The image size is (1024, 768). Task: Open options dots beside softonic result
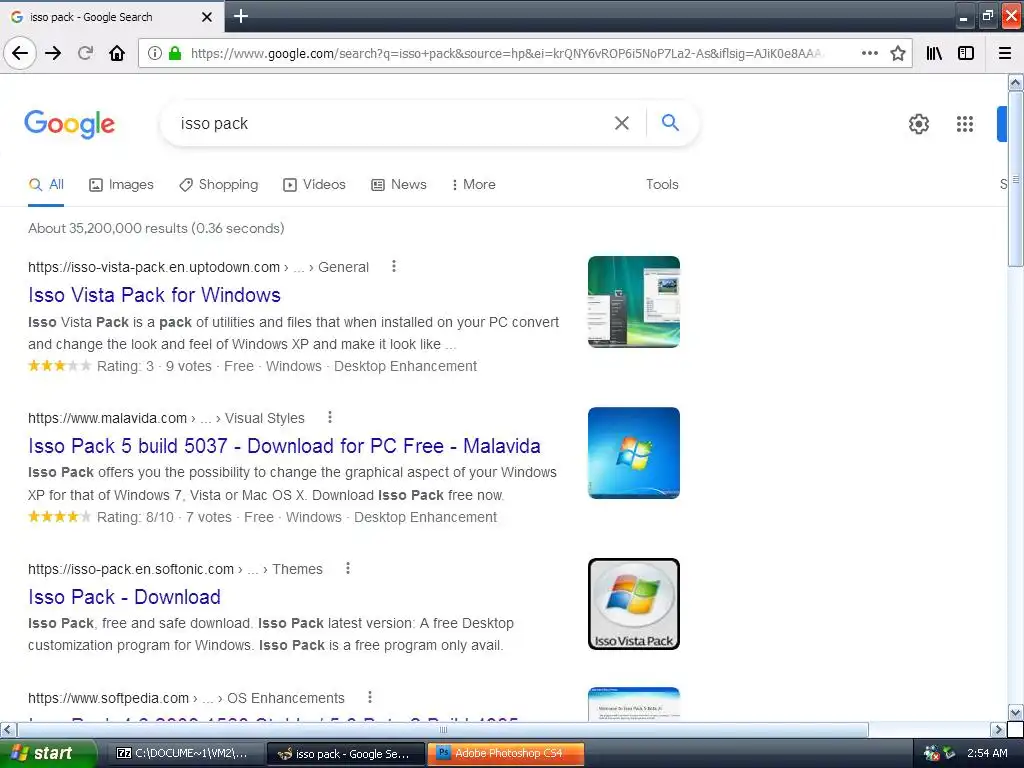348,568
